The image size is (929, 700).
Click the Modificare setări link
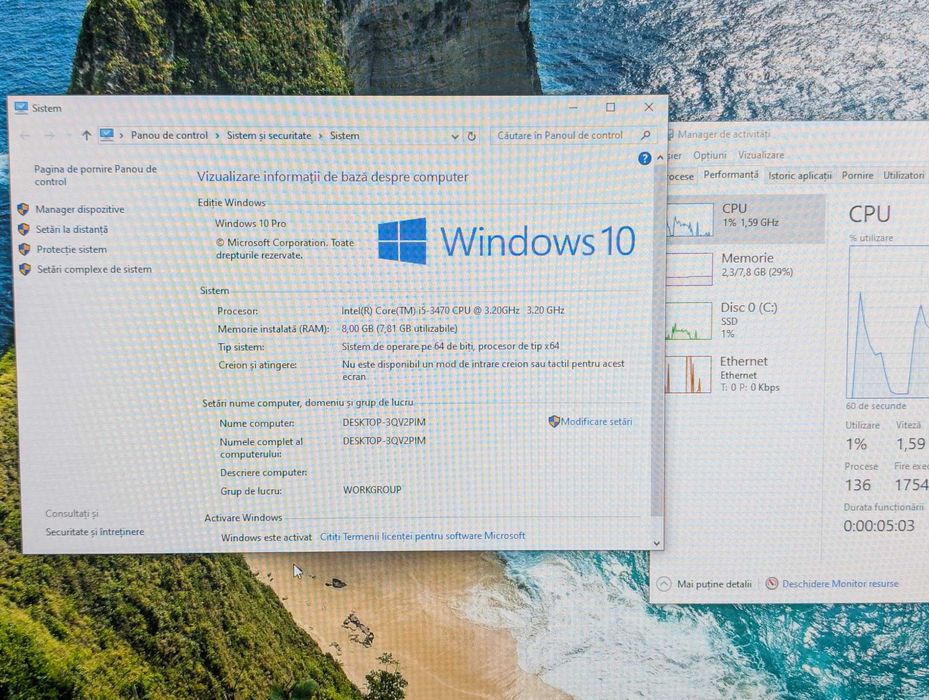click(596, 421)
